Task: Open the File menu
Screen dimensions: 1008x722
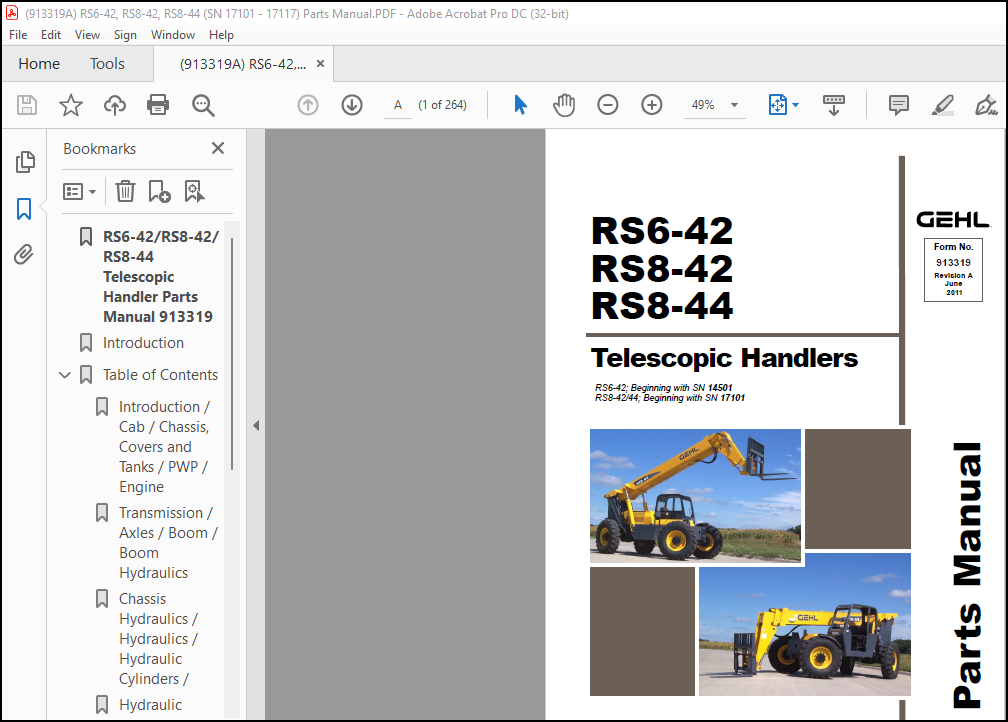Action: [18, 35]
